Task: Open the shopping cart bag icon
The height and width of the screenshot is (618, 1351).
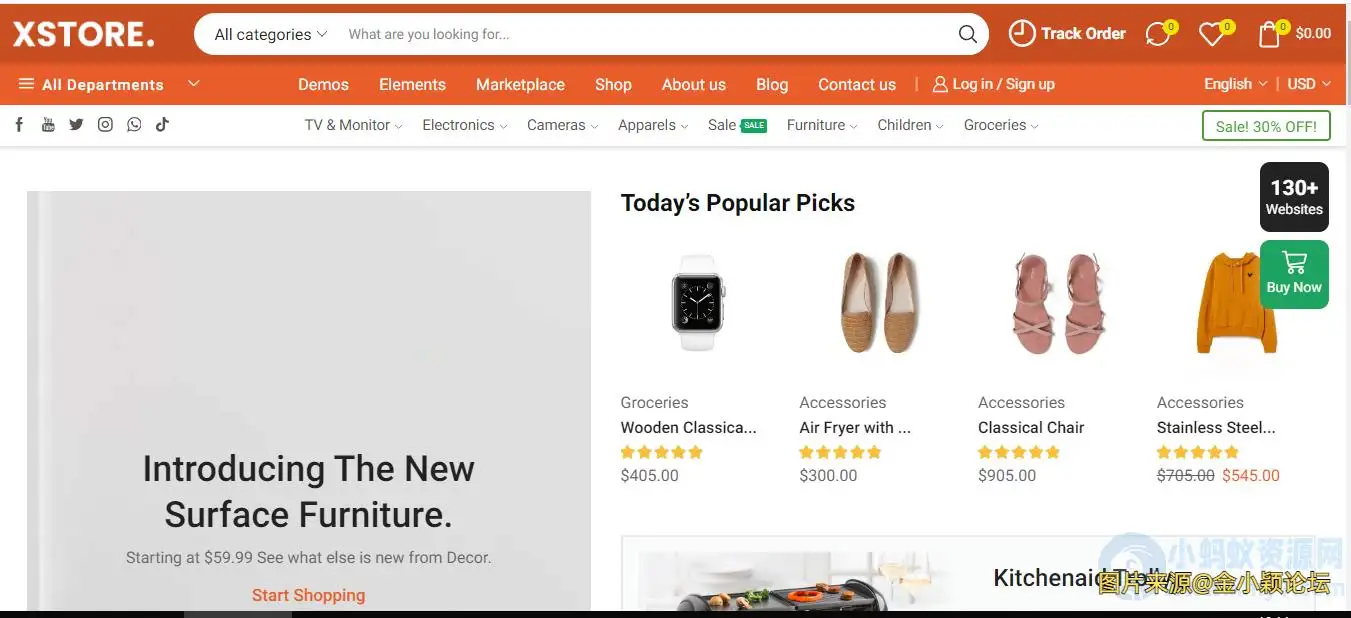Action: (x=1269, y=34)
